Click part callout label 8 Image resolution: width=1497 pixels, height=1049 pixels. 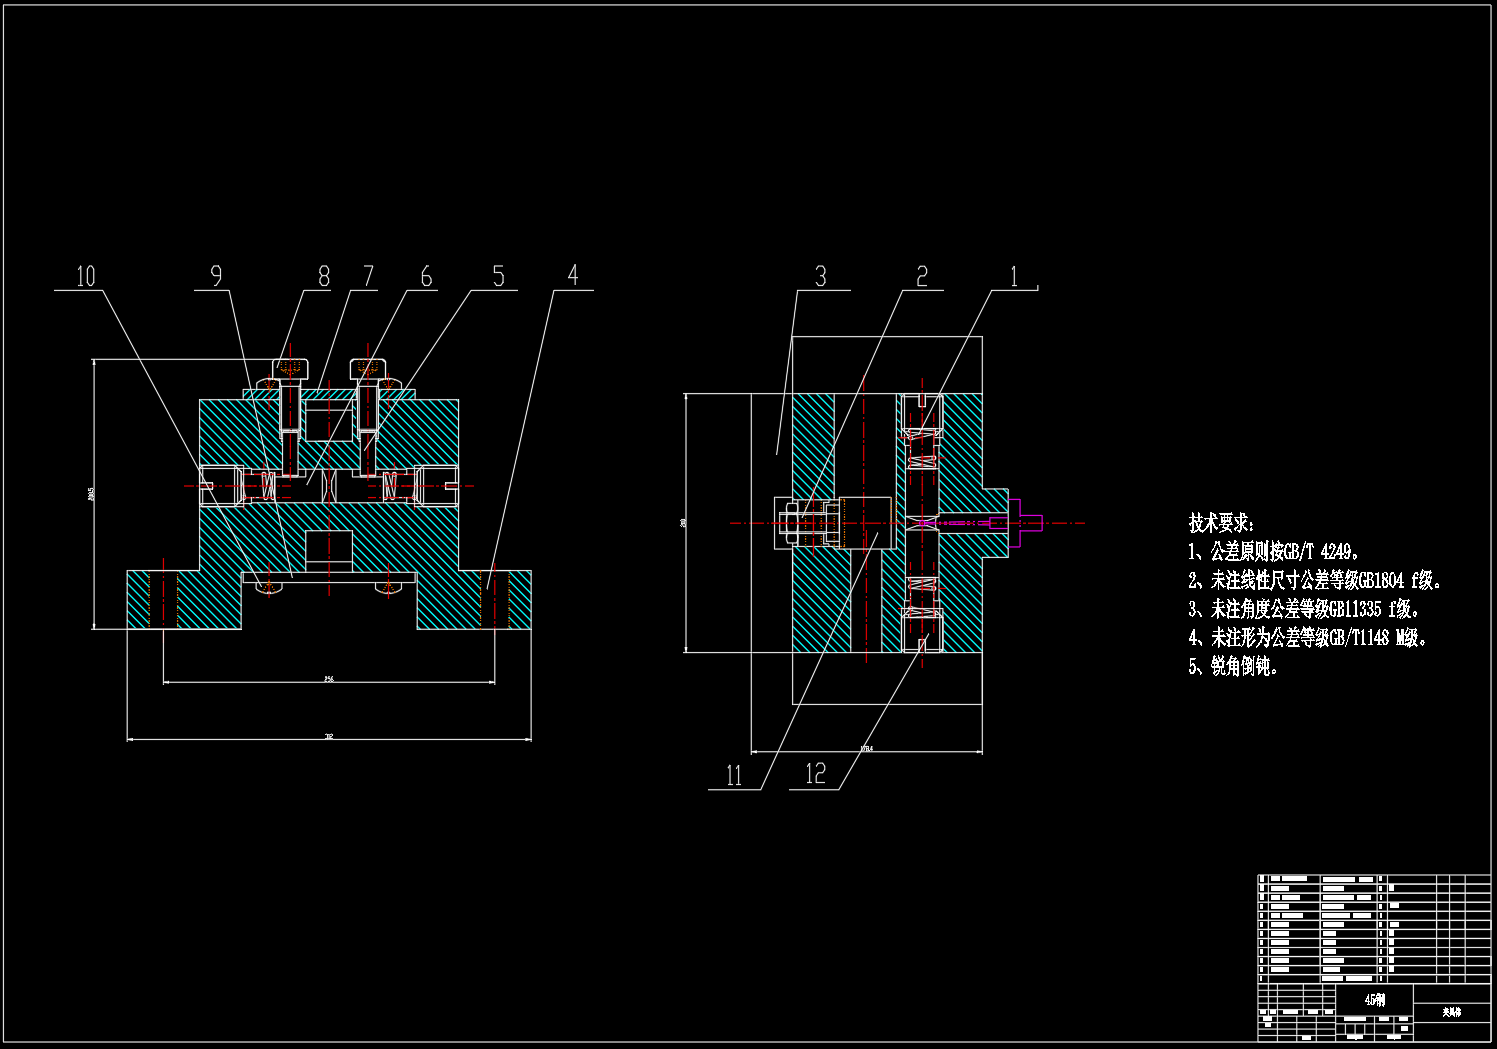[x=324, y=276]
